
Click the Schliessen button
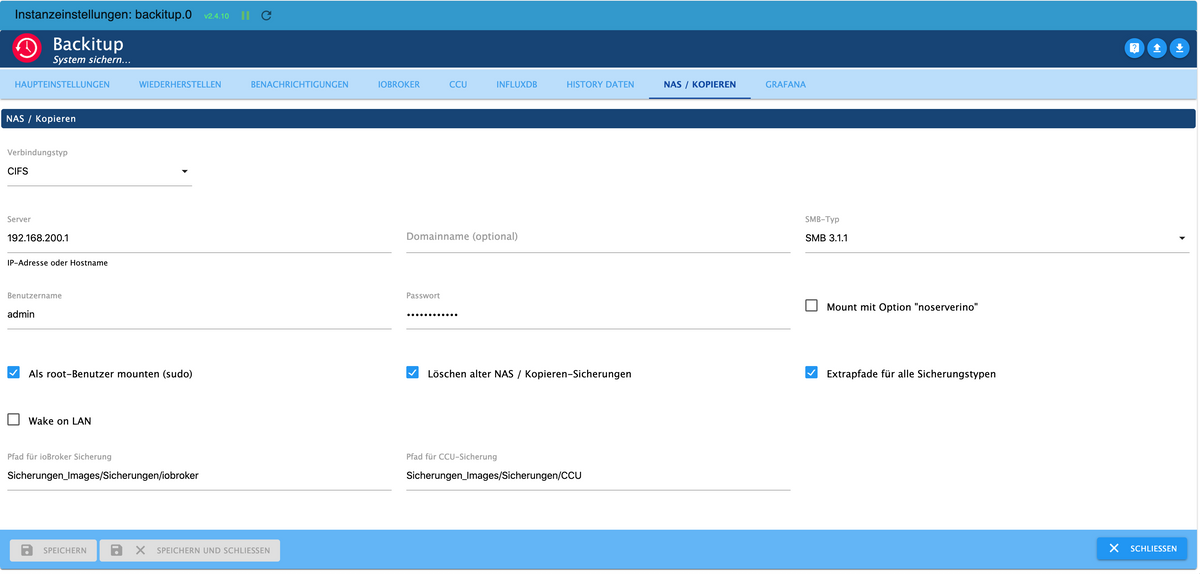click(x=1142, y=549)
